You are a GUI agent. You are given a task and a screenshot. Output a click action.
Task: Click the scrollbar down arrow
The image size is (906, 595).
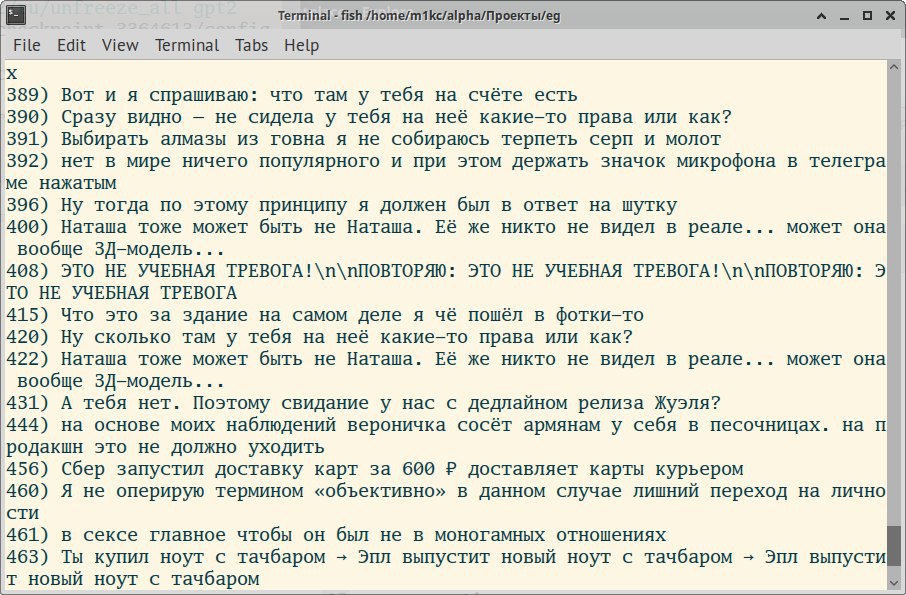click(x=896, y=581)
